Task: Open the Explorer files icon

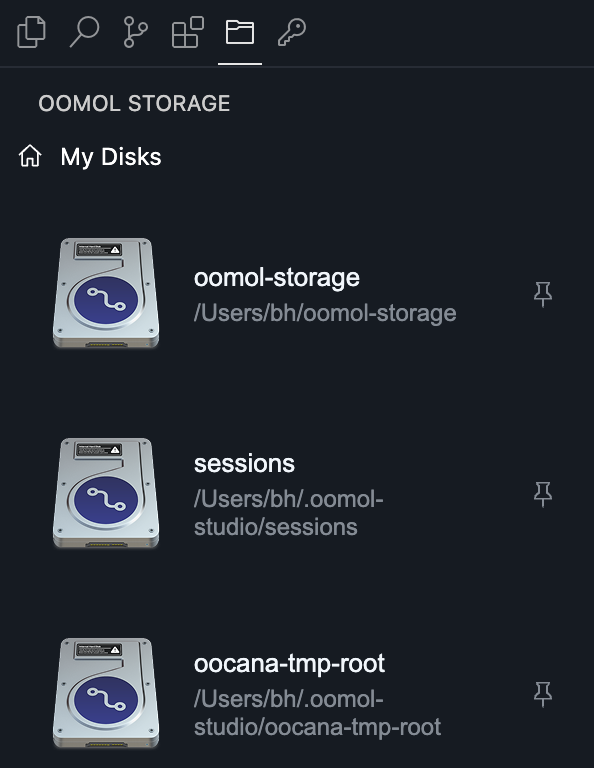Action: click(x=31, y=32)
